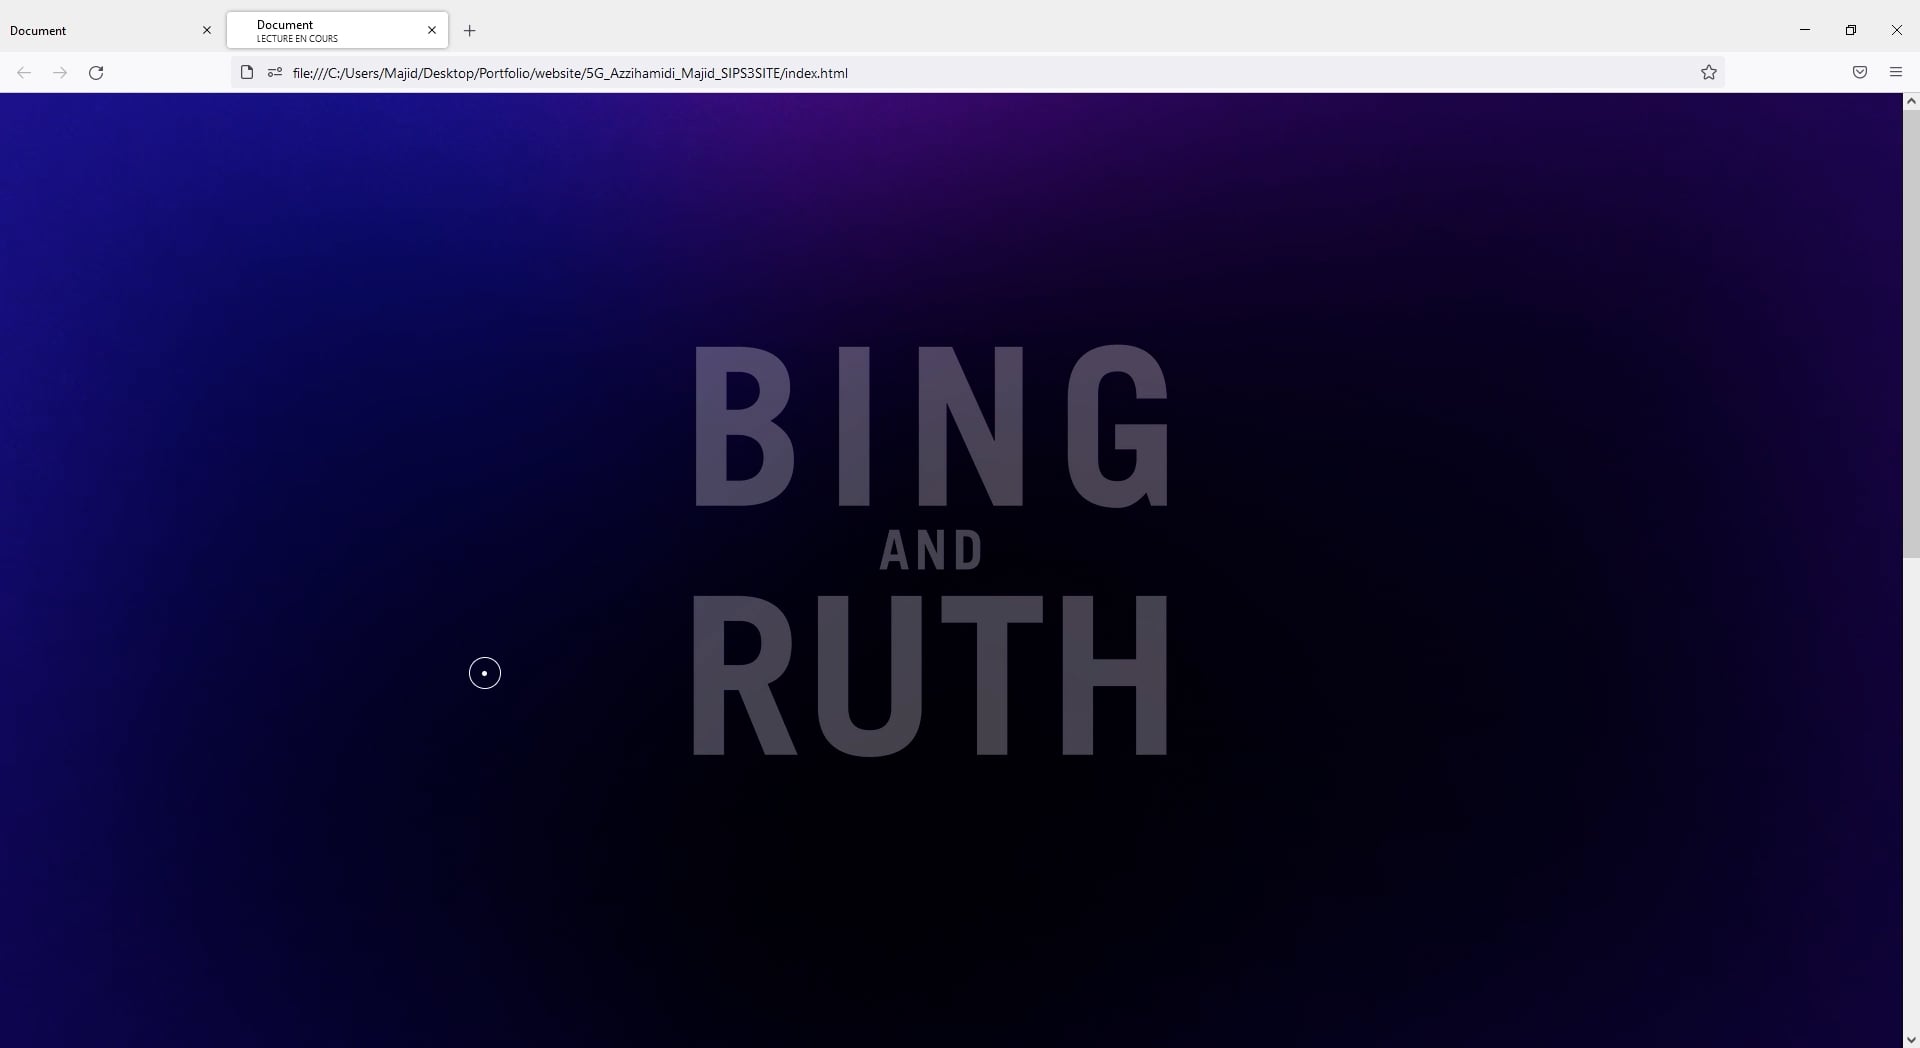1920x1048 pixels.
Task: Open the Firefox application menu
Action: point(1895,72)
